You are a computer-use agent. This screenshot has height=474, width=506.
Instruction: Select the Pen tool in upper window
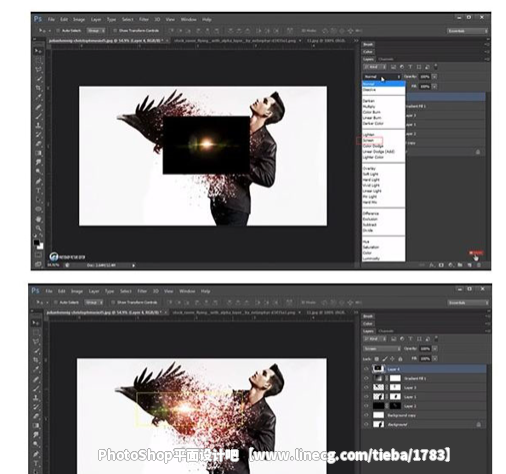[x=39, y=181]
